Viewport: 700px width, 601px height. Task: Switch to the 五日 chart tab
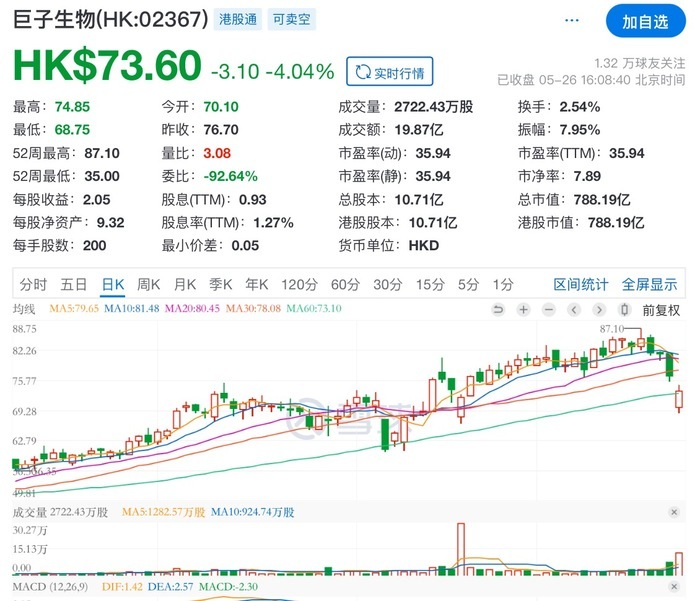[x=74, y=284]
